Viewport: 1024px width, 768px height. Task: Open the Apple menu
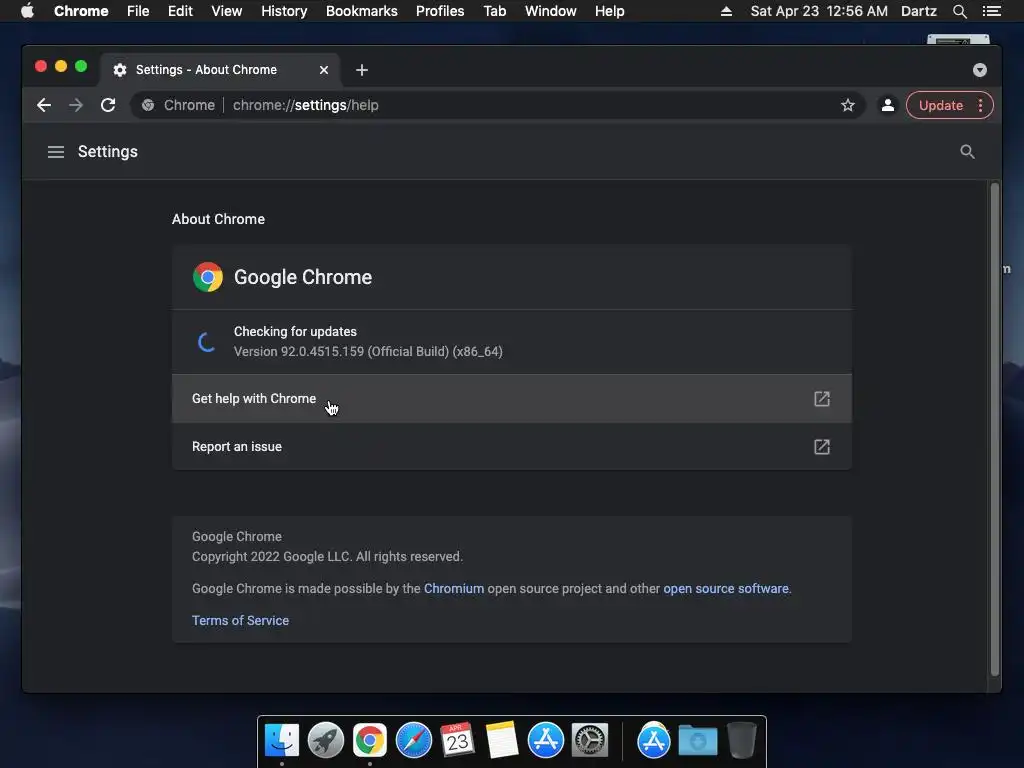27,11
